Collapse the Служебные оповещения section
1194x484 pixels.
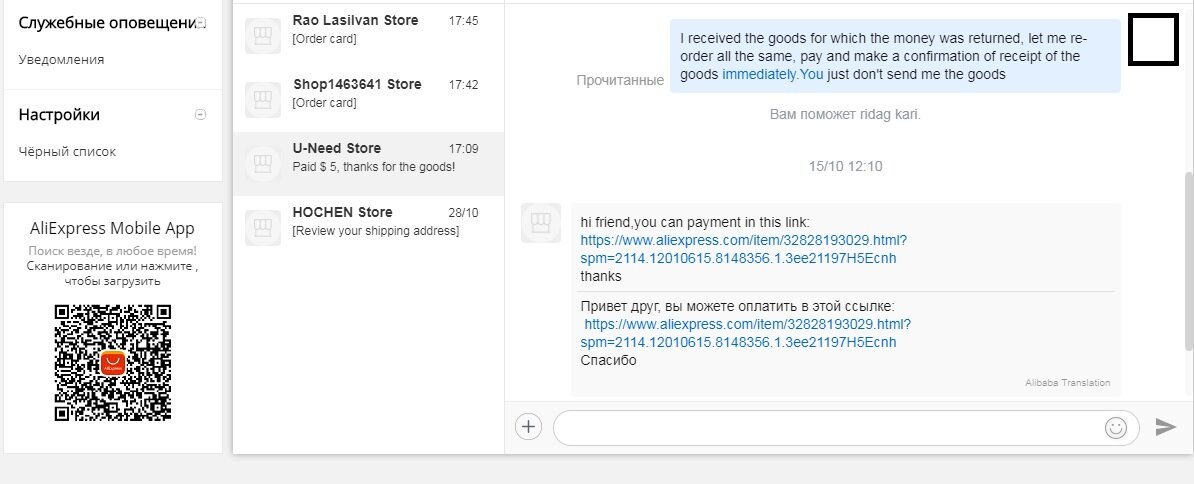200,23
